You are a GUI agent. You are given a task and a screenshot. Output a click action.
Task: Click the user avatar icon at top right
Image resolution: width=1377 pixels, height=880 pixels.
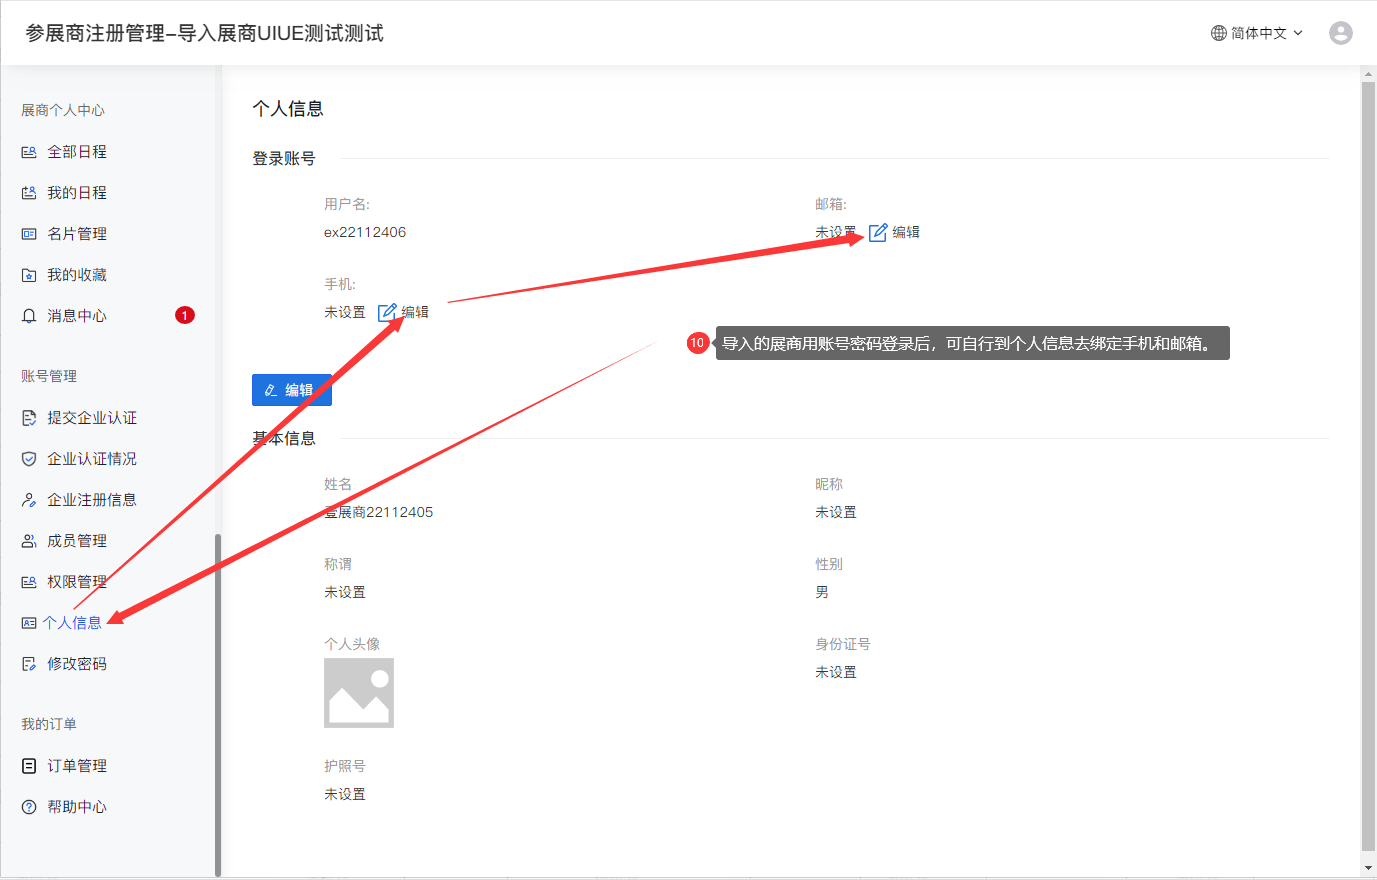point(1340,33)
